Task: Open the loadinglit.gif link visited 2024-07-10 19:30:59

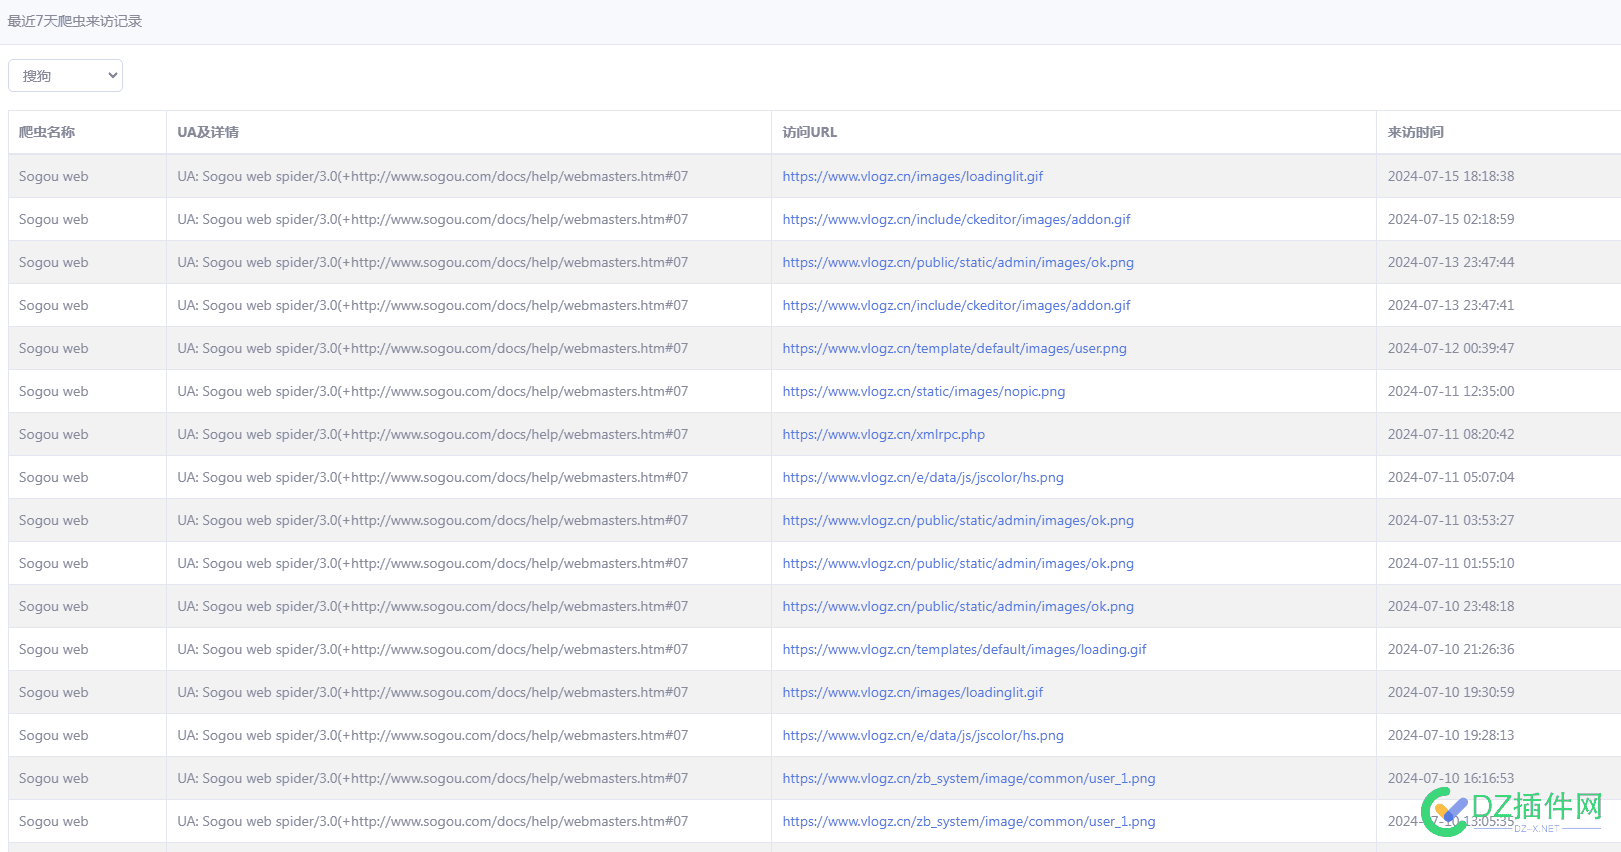Action: [912, 692]
